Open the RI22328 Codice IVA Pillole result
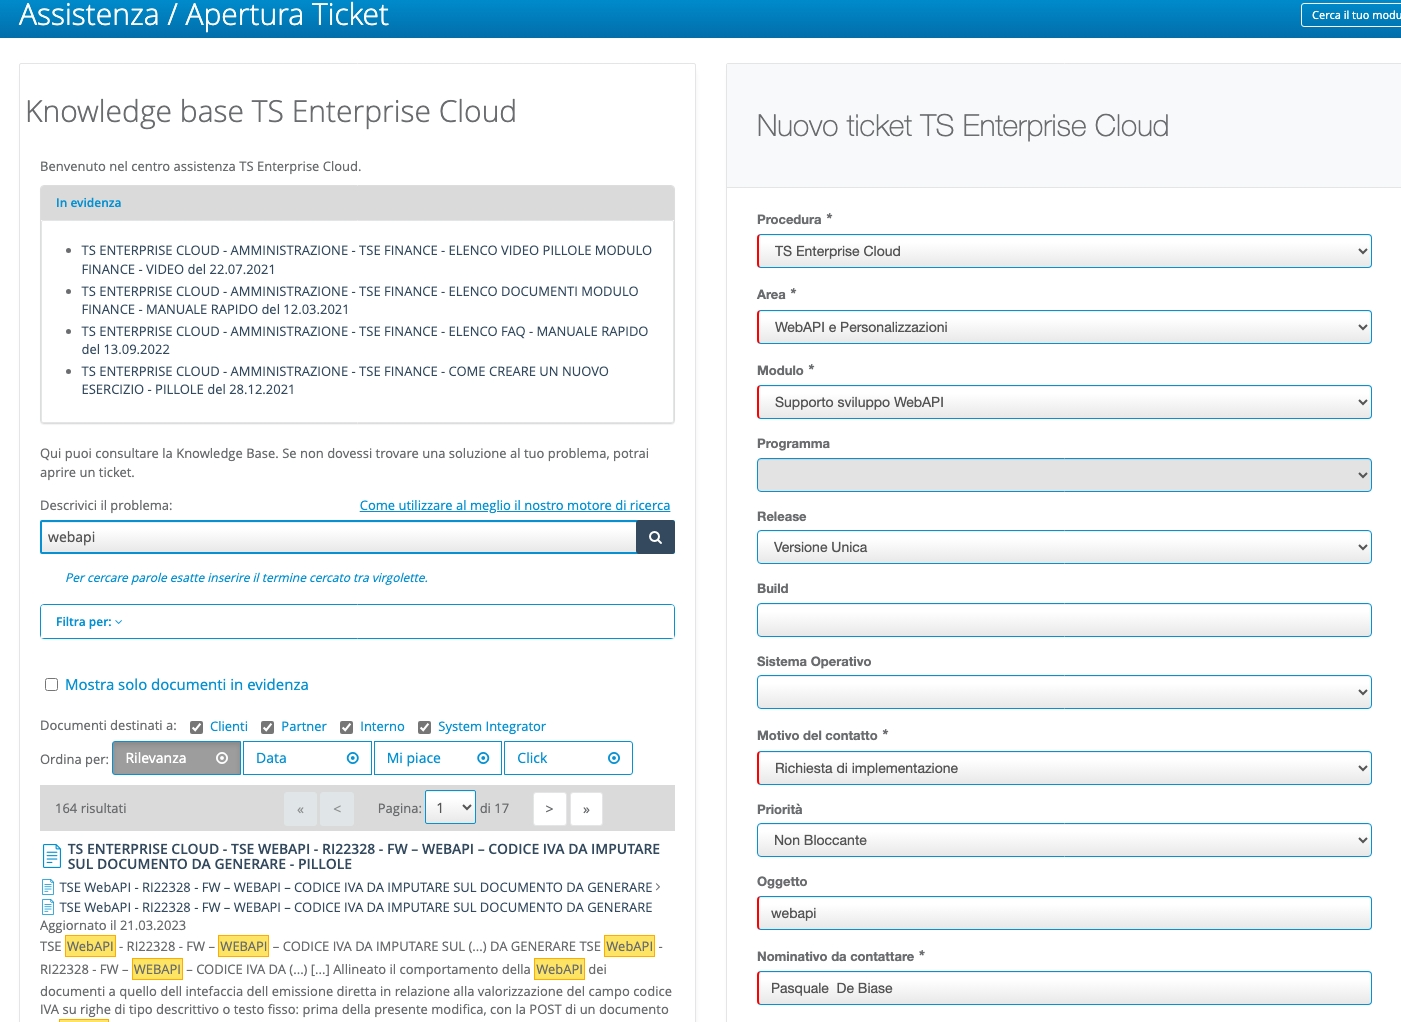The height and width of the screenshot is (1022, 1401). (363, 856)
